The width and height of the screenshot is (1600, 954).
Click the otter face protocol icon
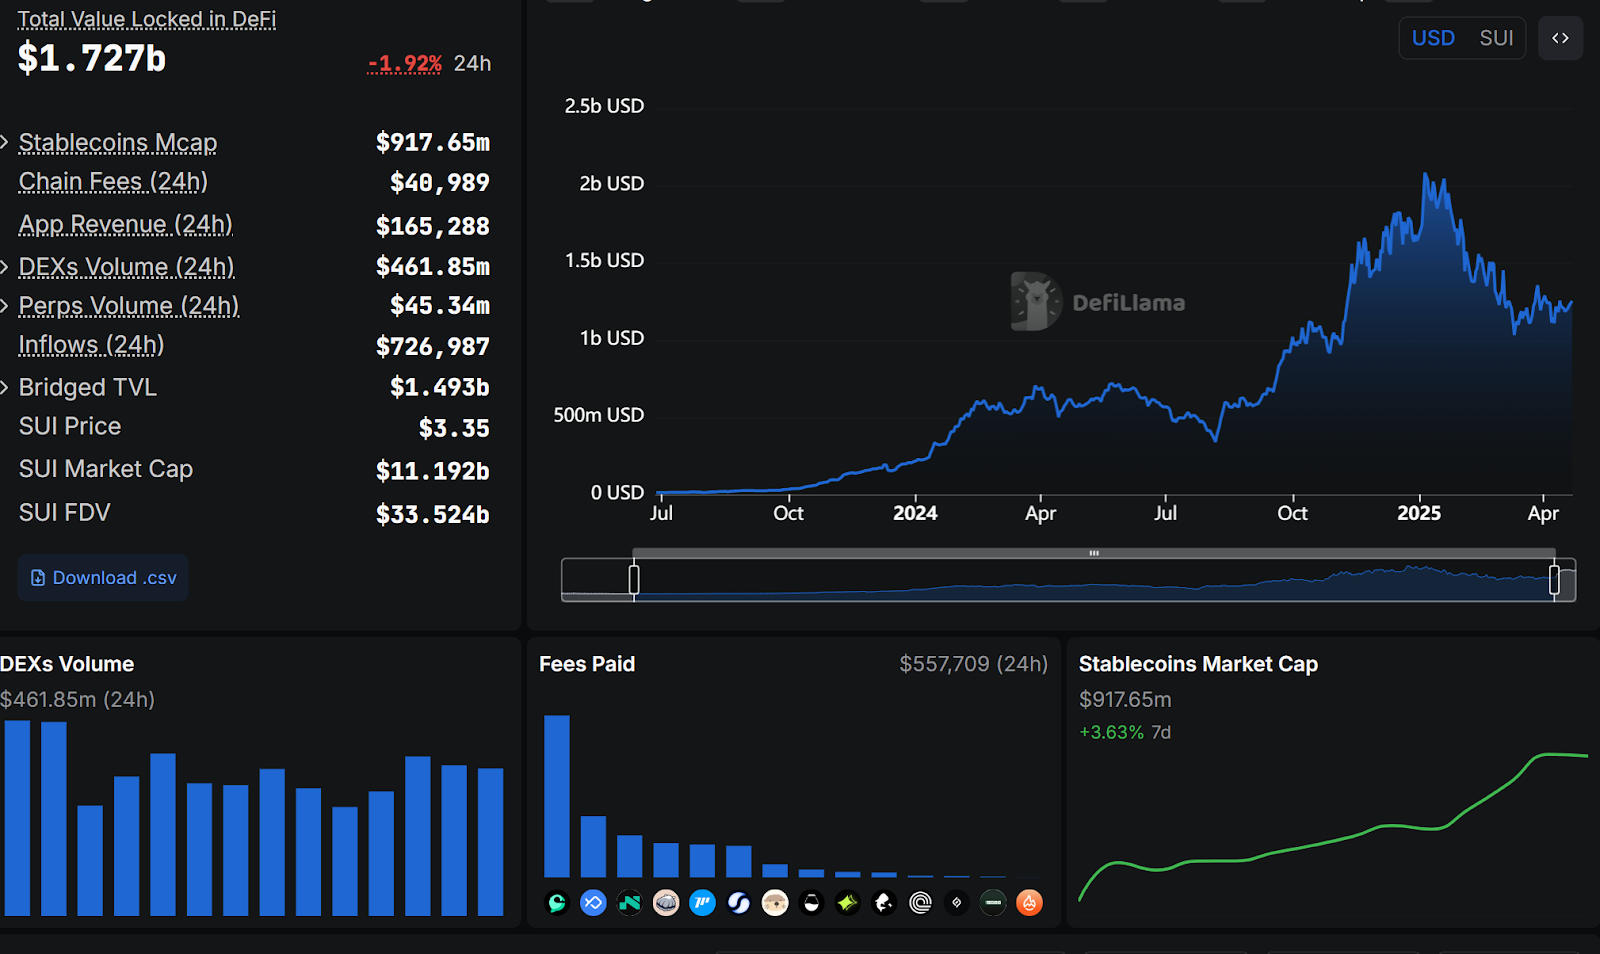tap(775, 903)
